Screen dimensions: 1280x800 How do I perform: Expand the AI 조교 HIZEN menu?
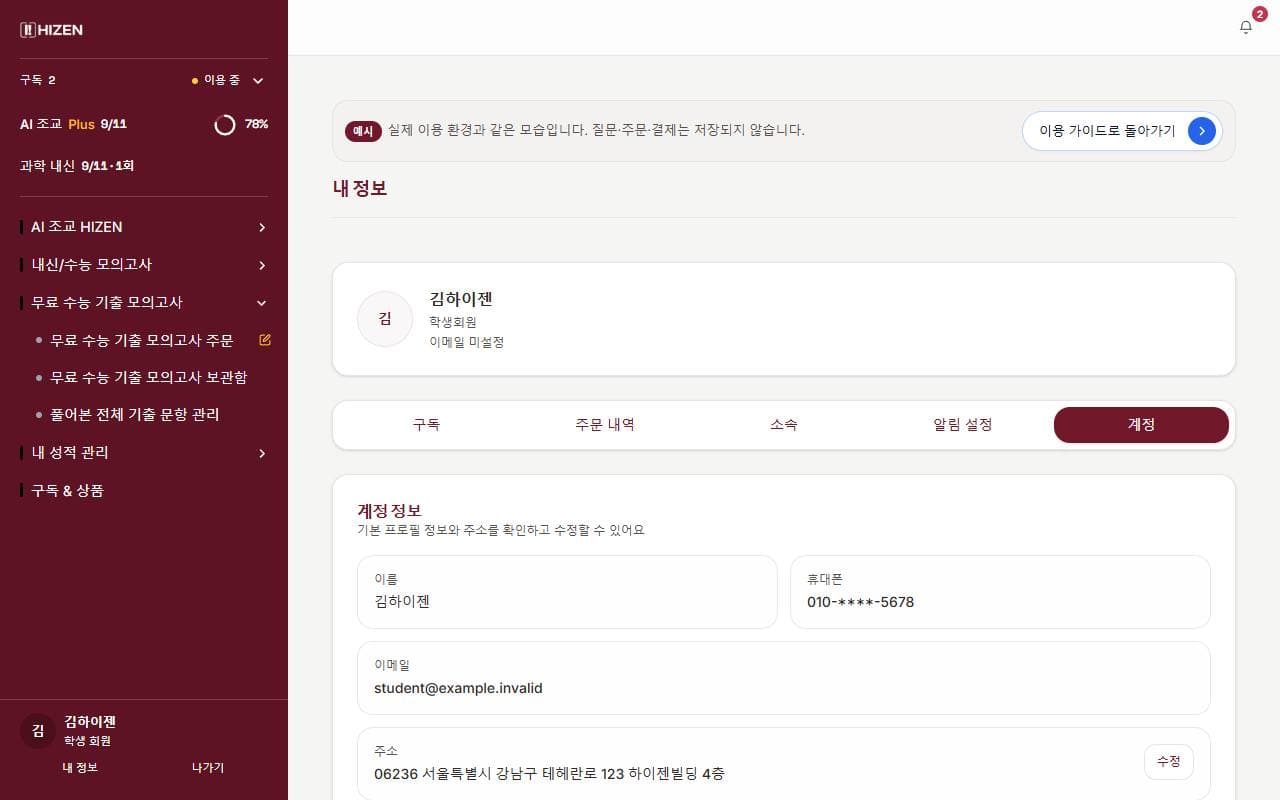(x=144, y=227)
